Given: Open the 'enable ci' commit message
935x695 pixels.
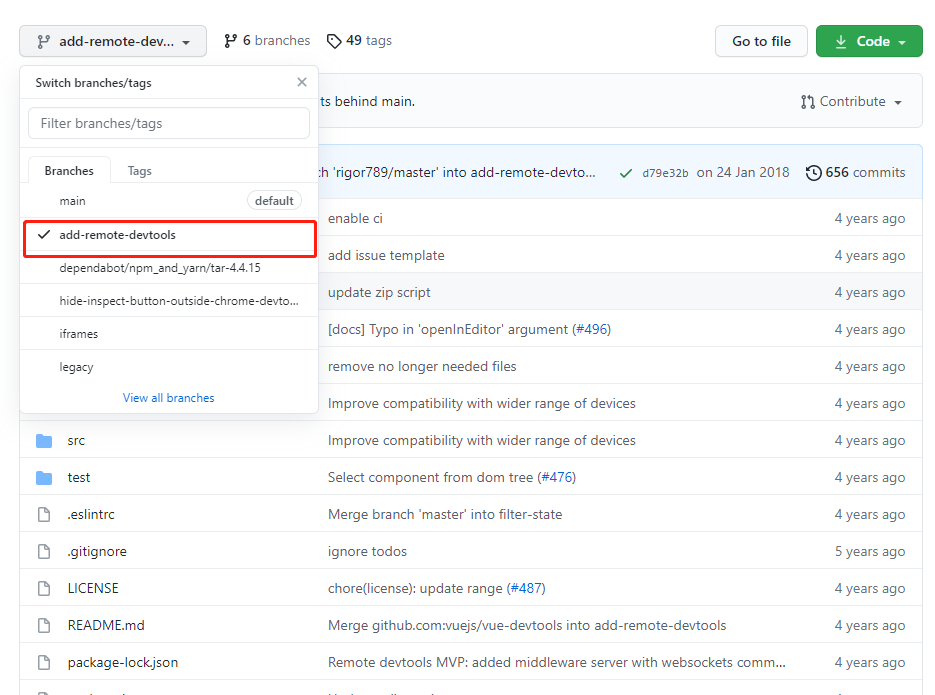Looking at the screenshot, I should click(355, 219).
